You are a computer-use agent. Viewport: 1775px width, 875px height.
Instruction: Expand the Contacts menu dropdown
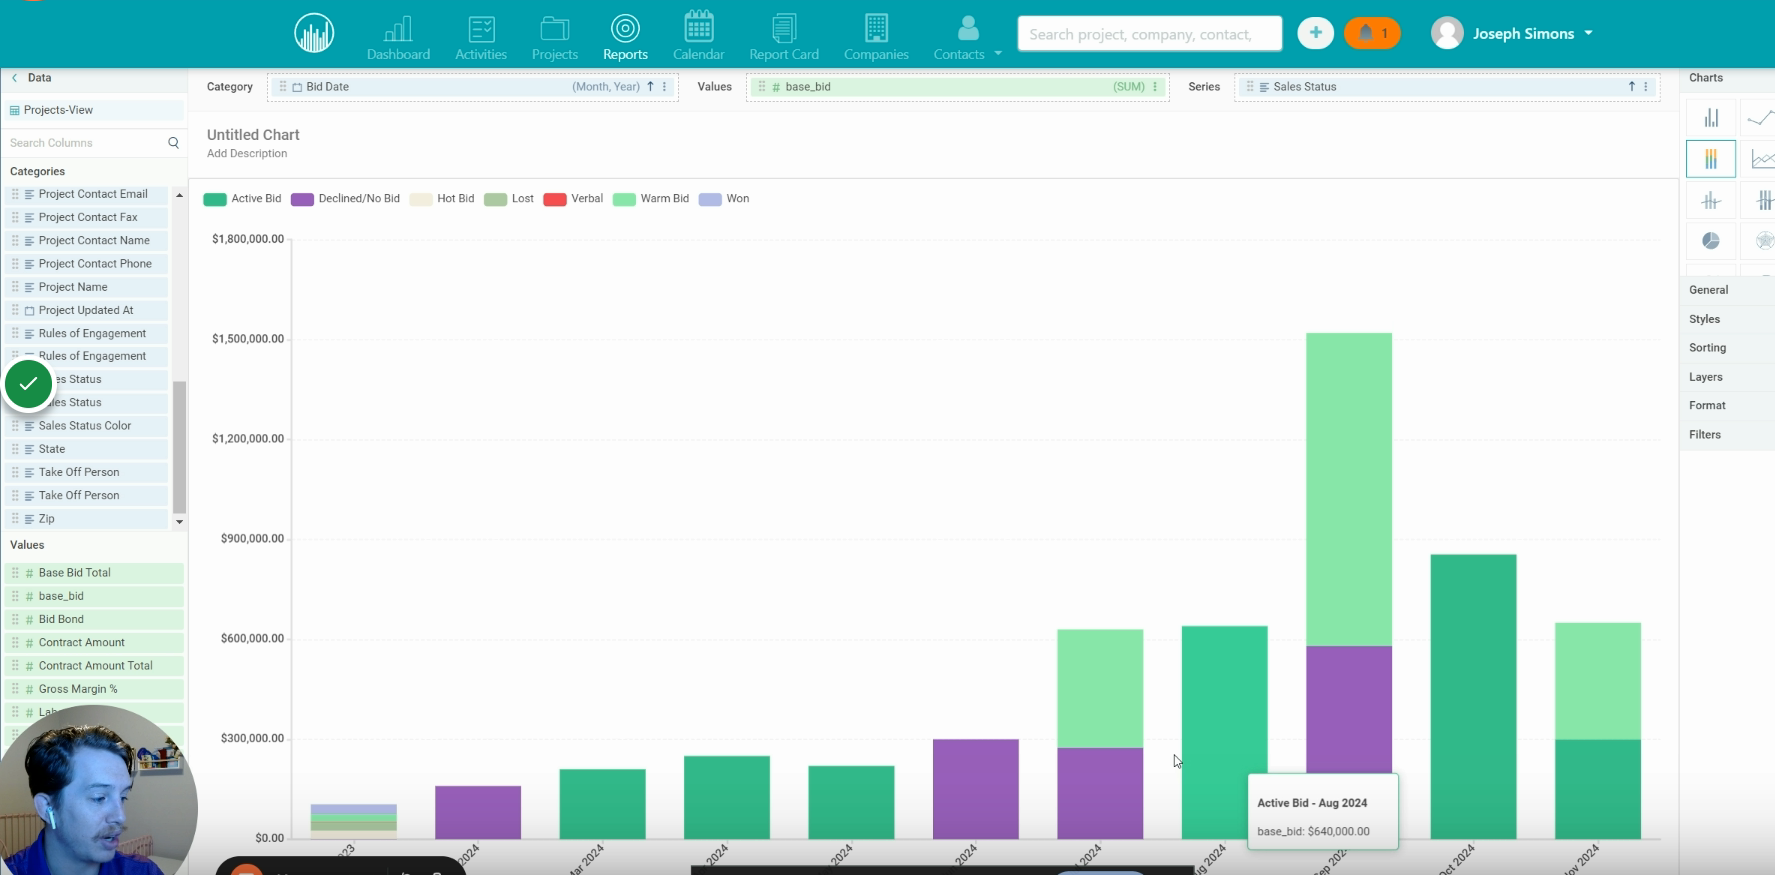pyautogui.click(x=998, y=54)
